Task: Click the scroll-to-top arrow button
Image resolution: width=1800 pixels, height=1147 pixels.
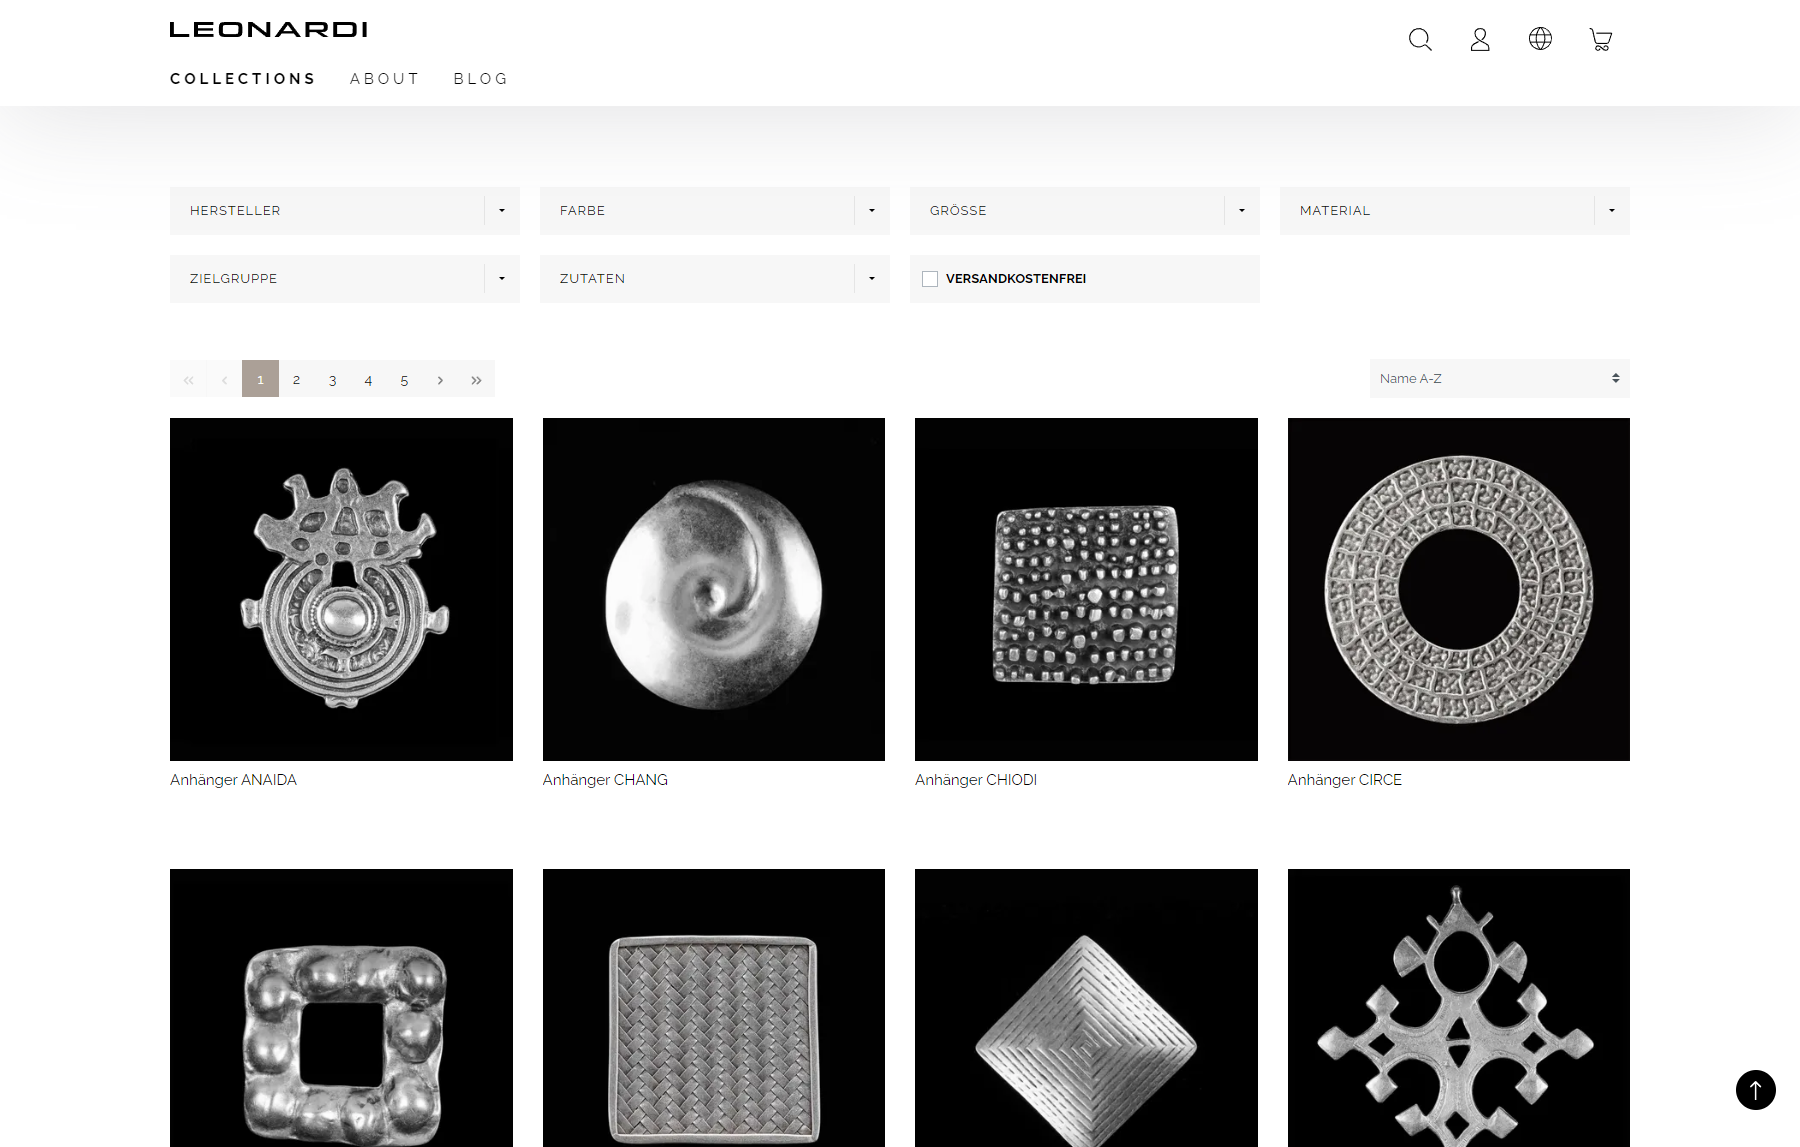Action: click(1755, 1090)
